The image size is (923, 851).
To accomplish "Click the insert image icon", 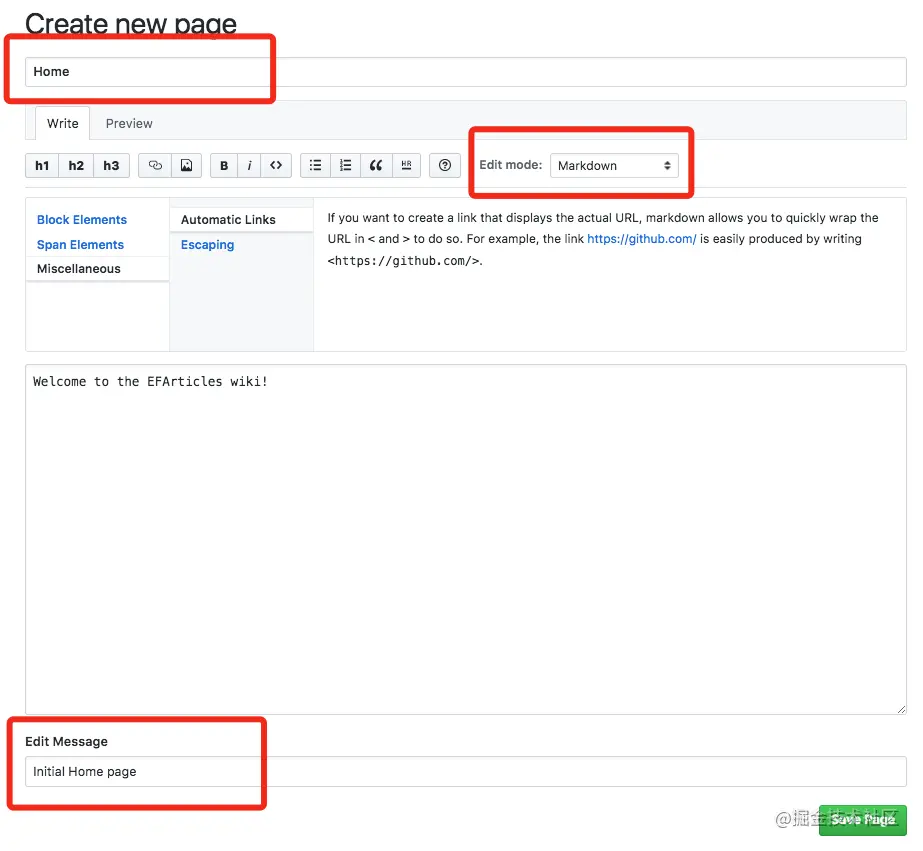I will (187, 165).
